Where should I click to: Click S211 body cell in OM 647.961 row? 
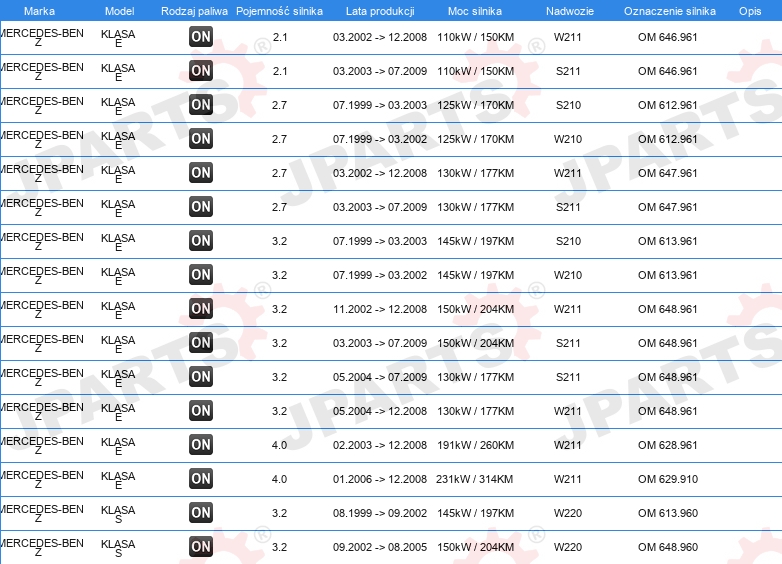point(568,207)
